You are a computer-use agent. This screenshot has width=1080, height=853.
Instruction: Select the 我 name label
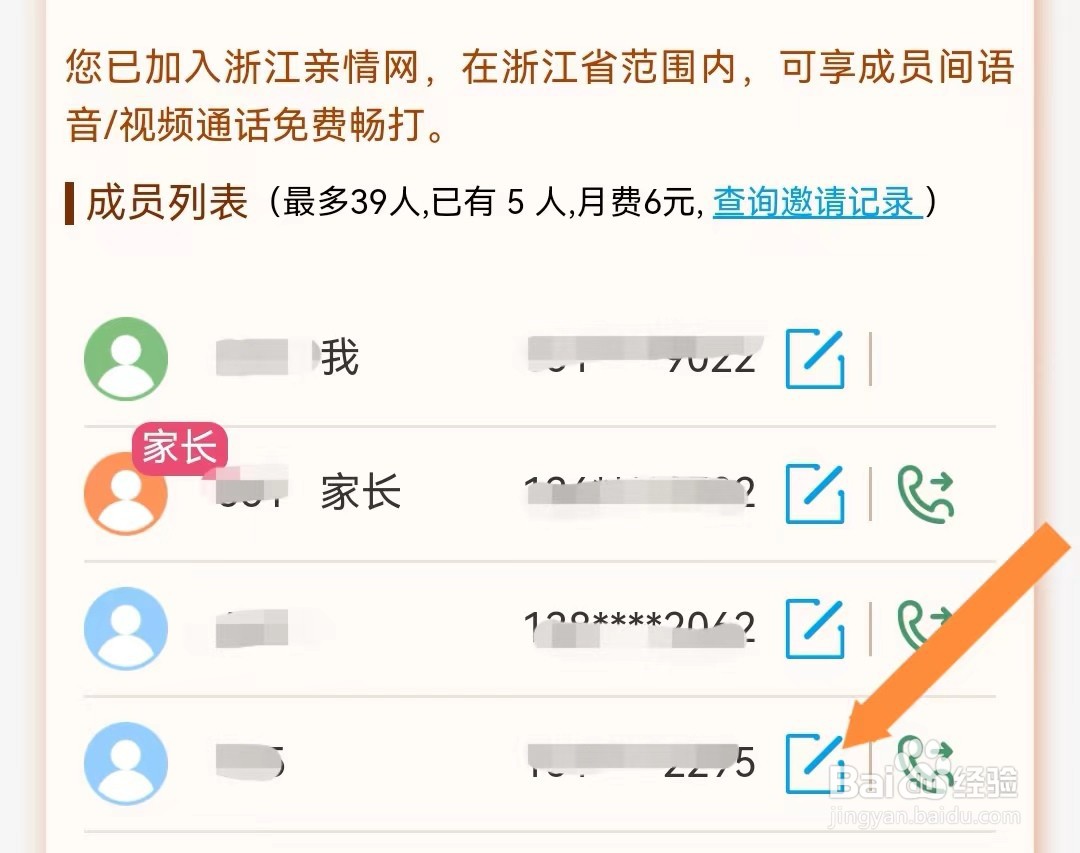[340, 358]
